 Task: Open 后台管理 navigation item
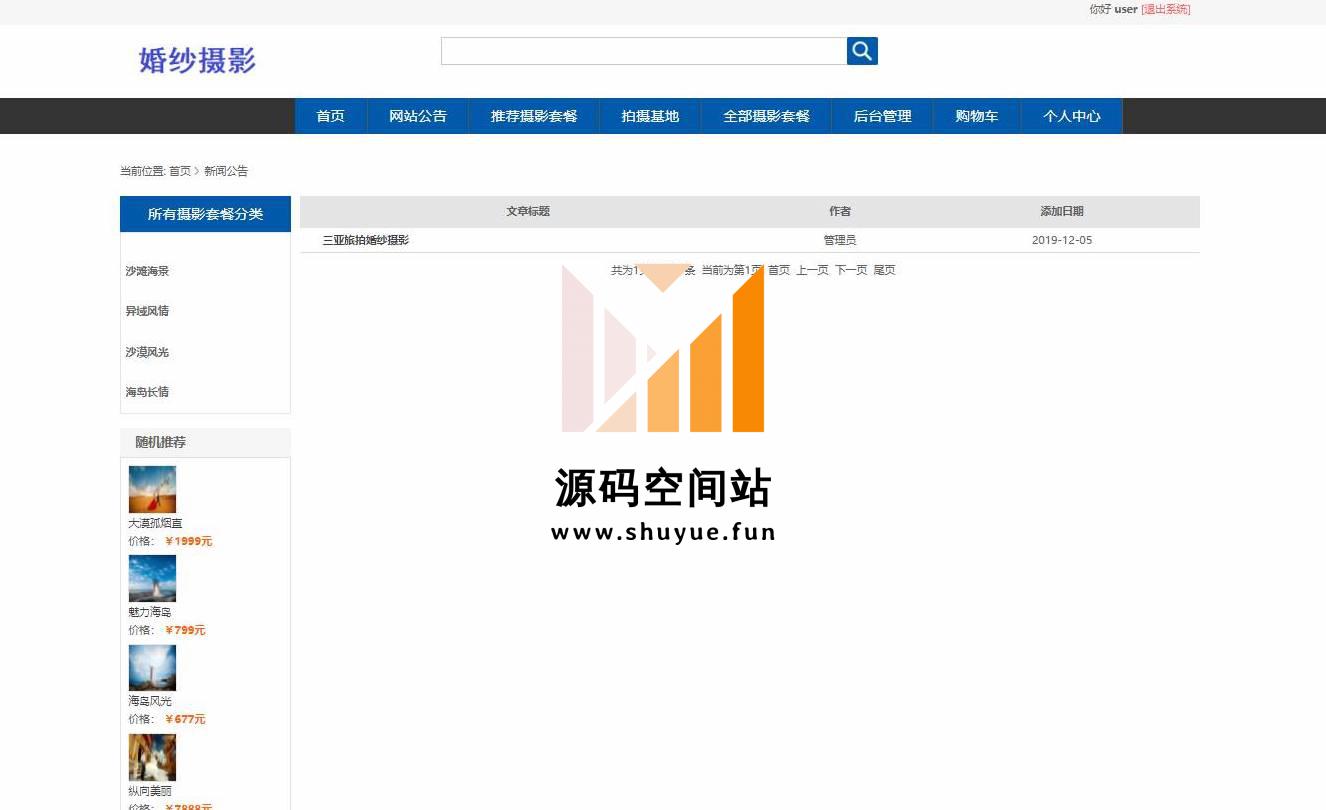point(882,116)
